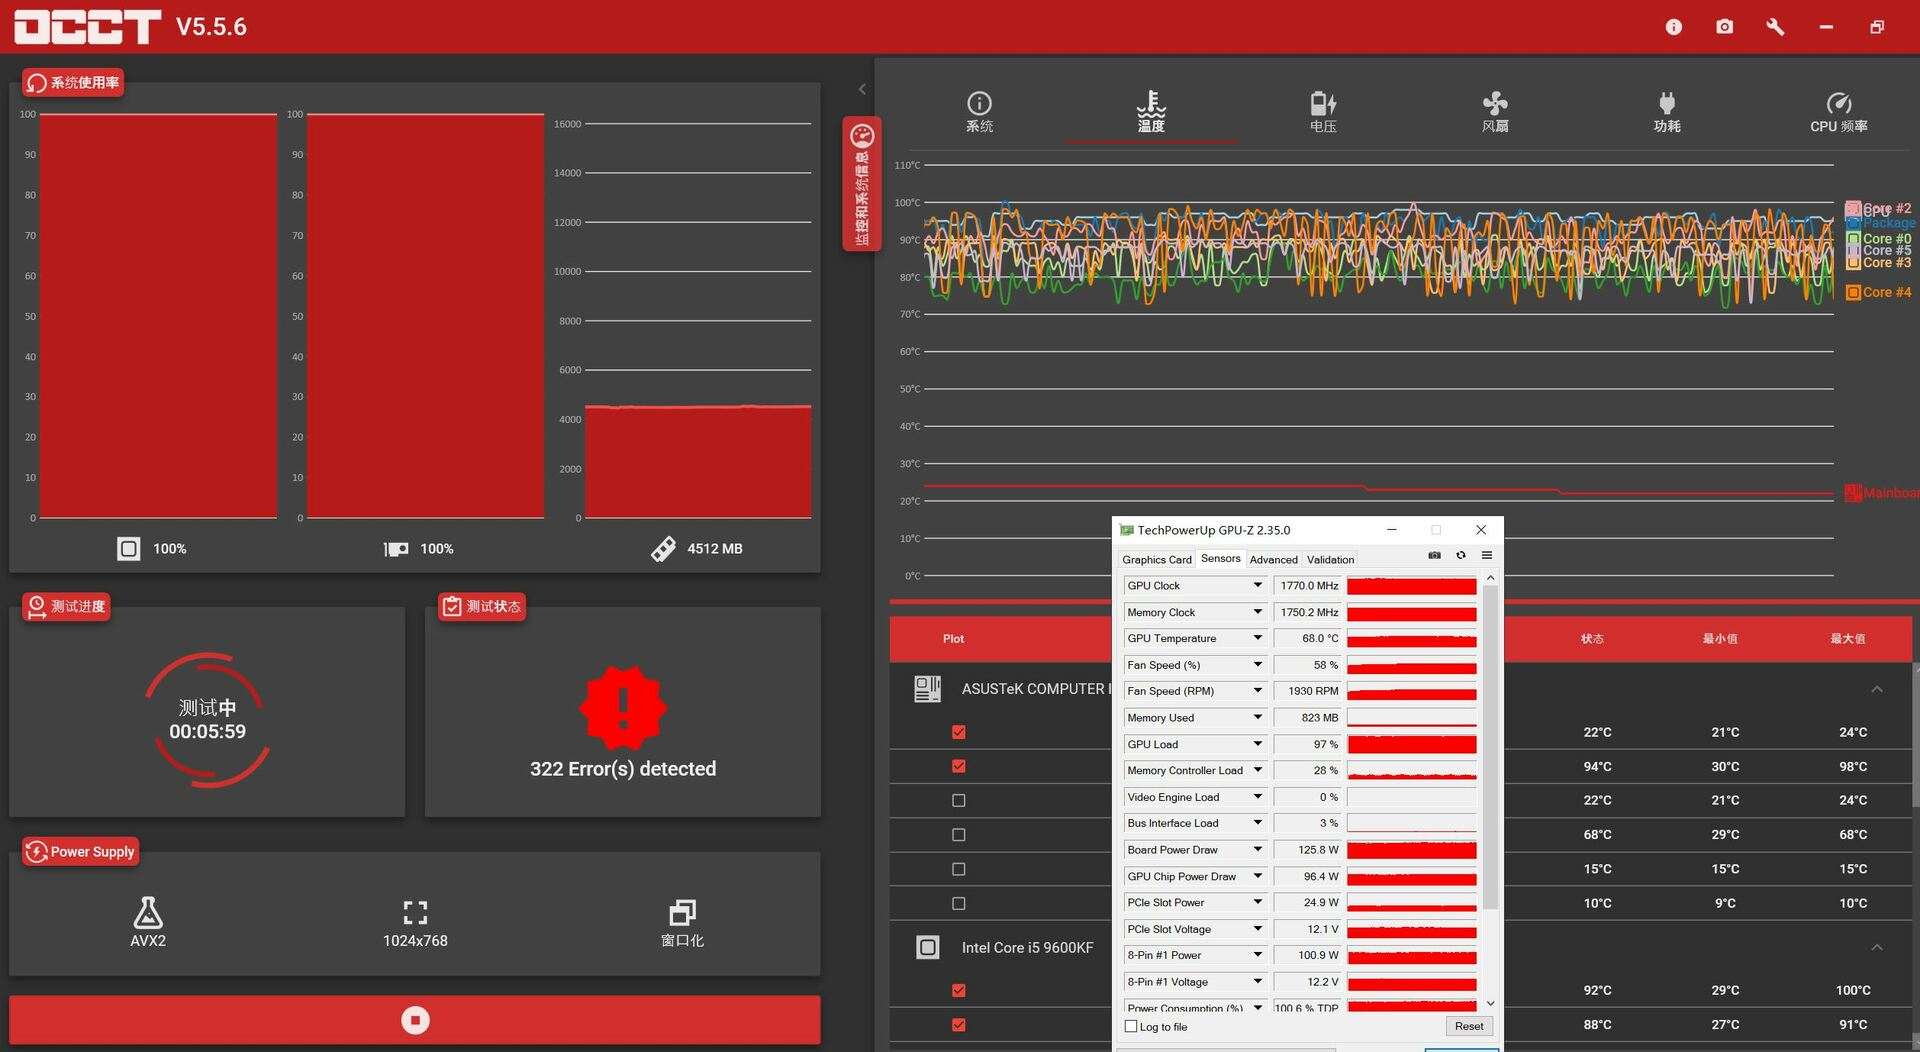This screenshot has width=1920, height=1052.
Task: Switch to the 风扇 fan tab
Action: [1495, 112]
